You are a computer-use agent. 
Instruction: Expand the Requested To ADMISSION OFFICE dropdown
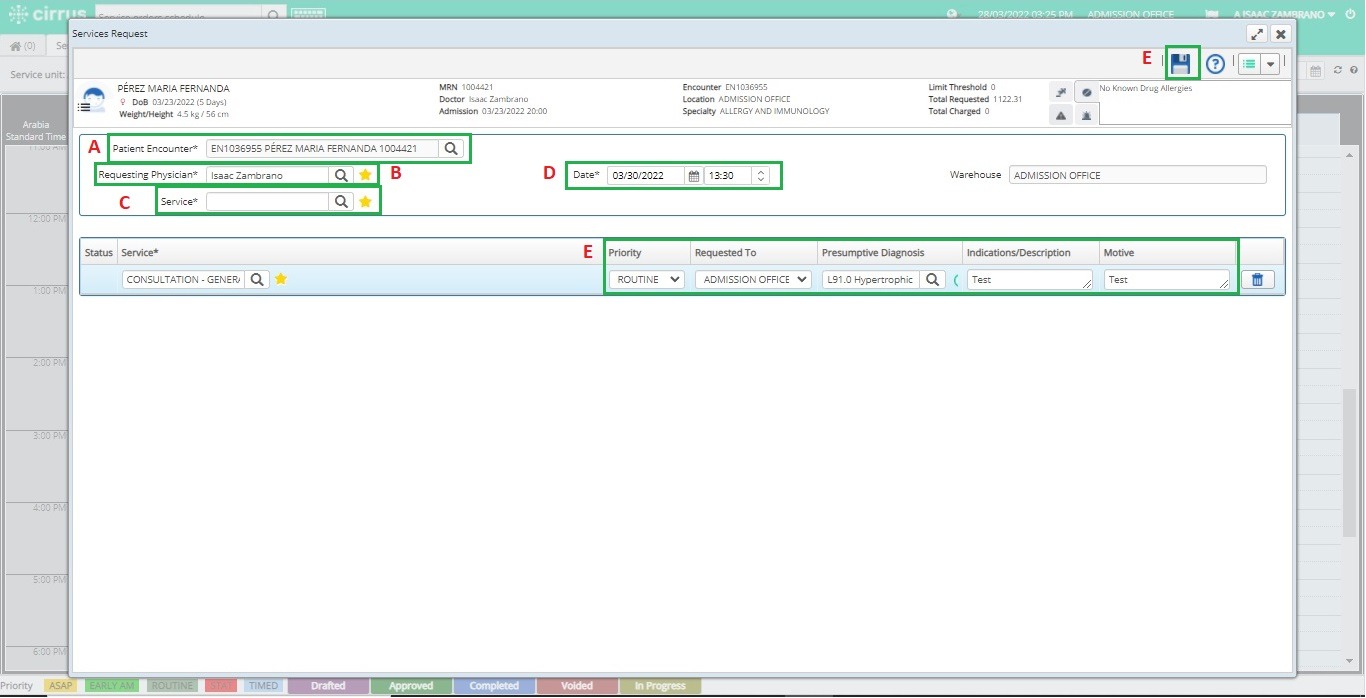pyautogui.click(x=753, y=280)
